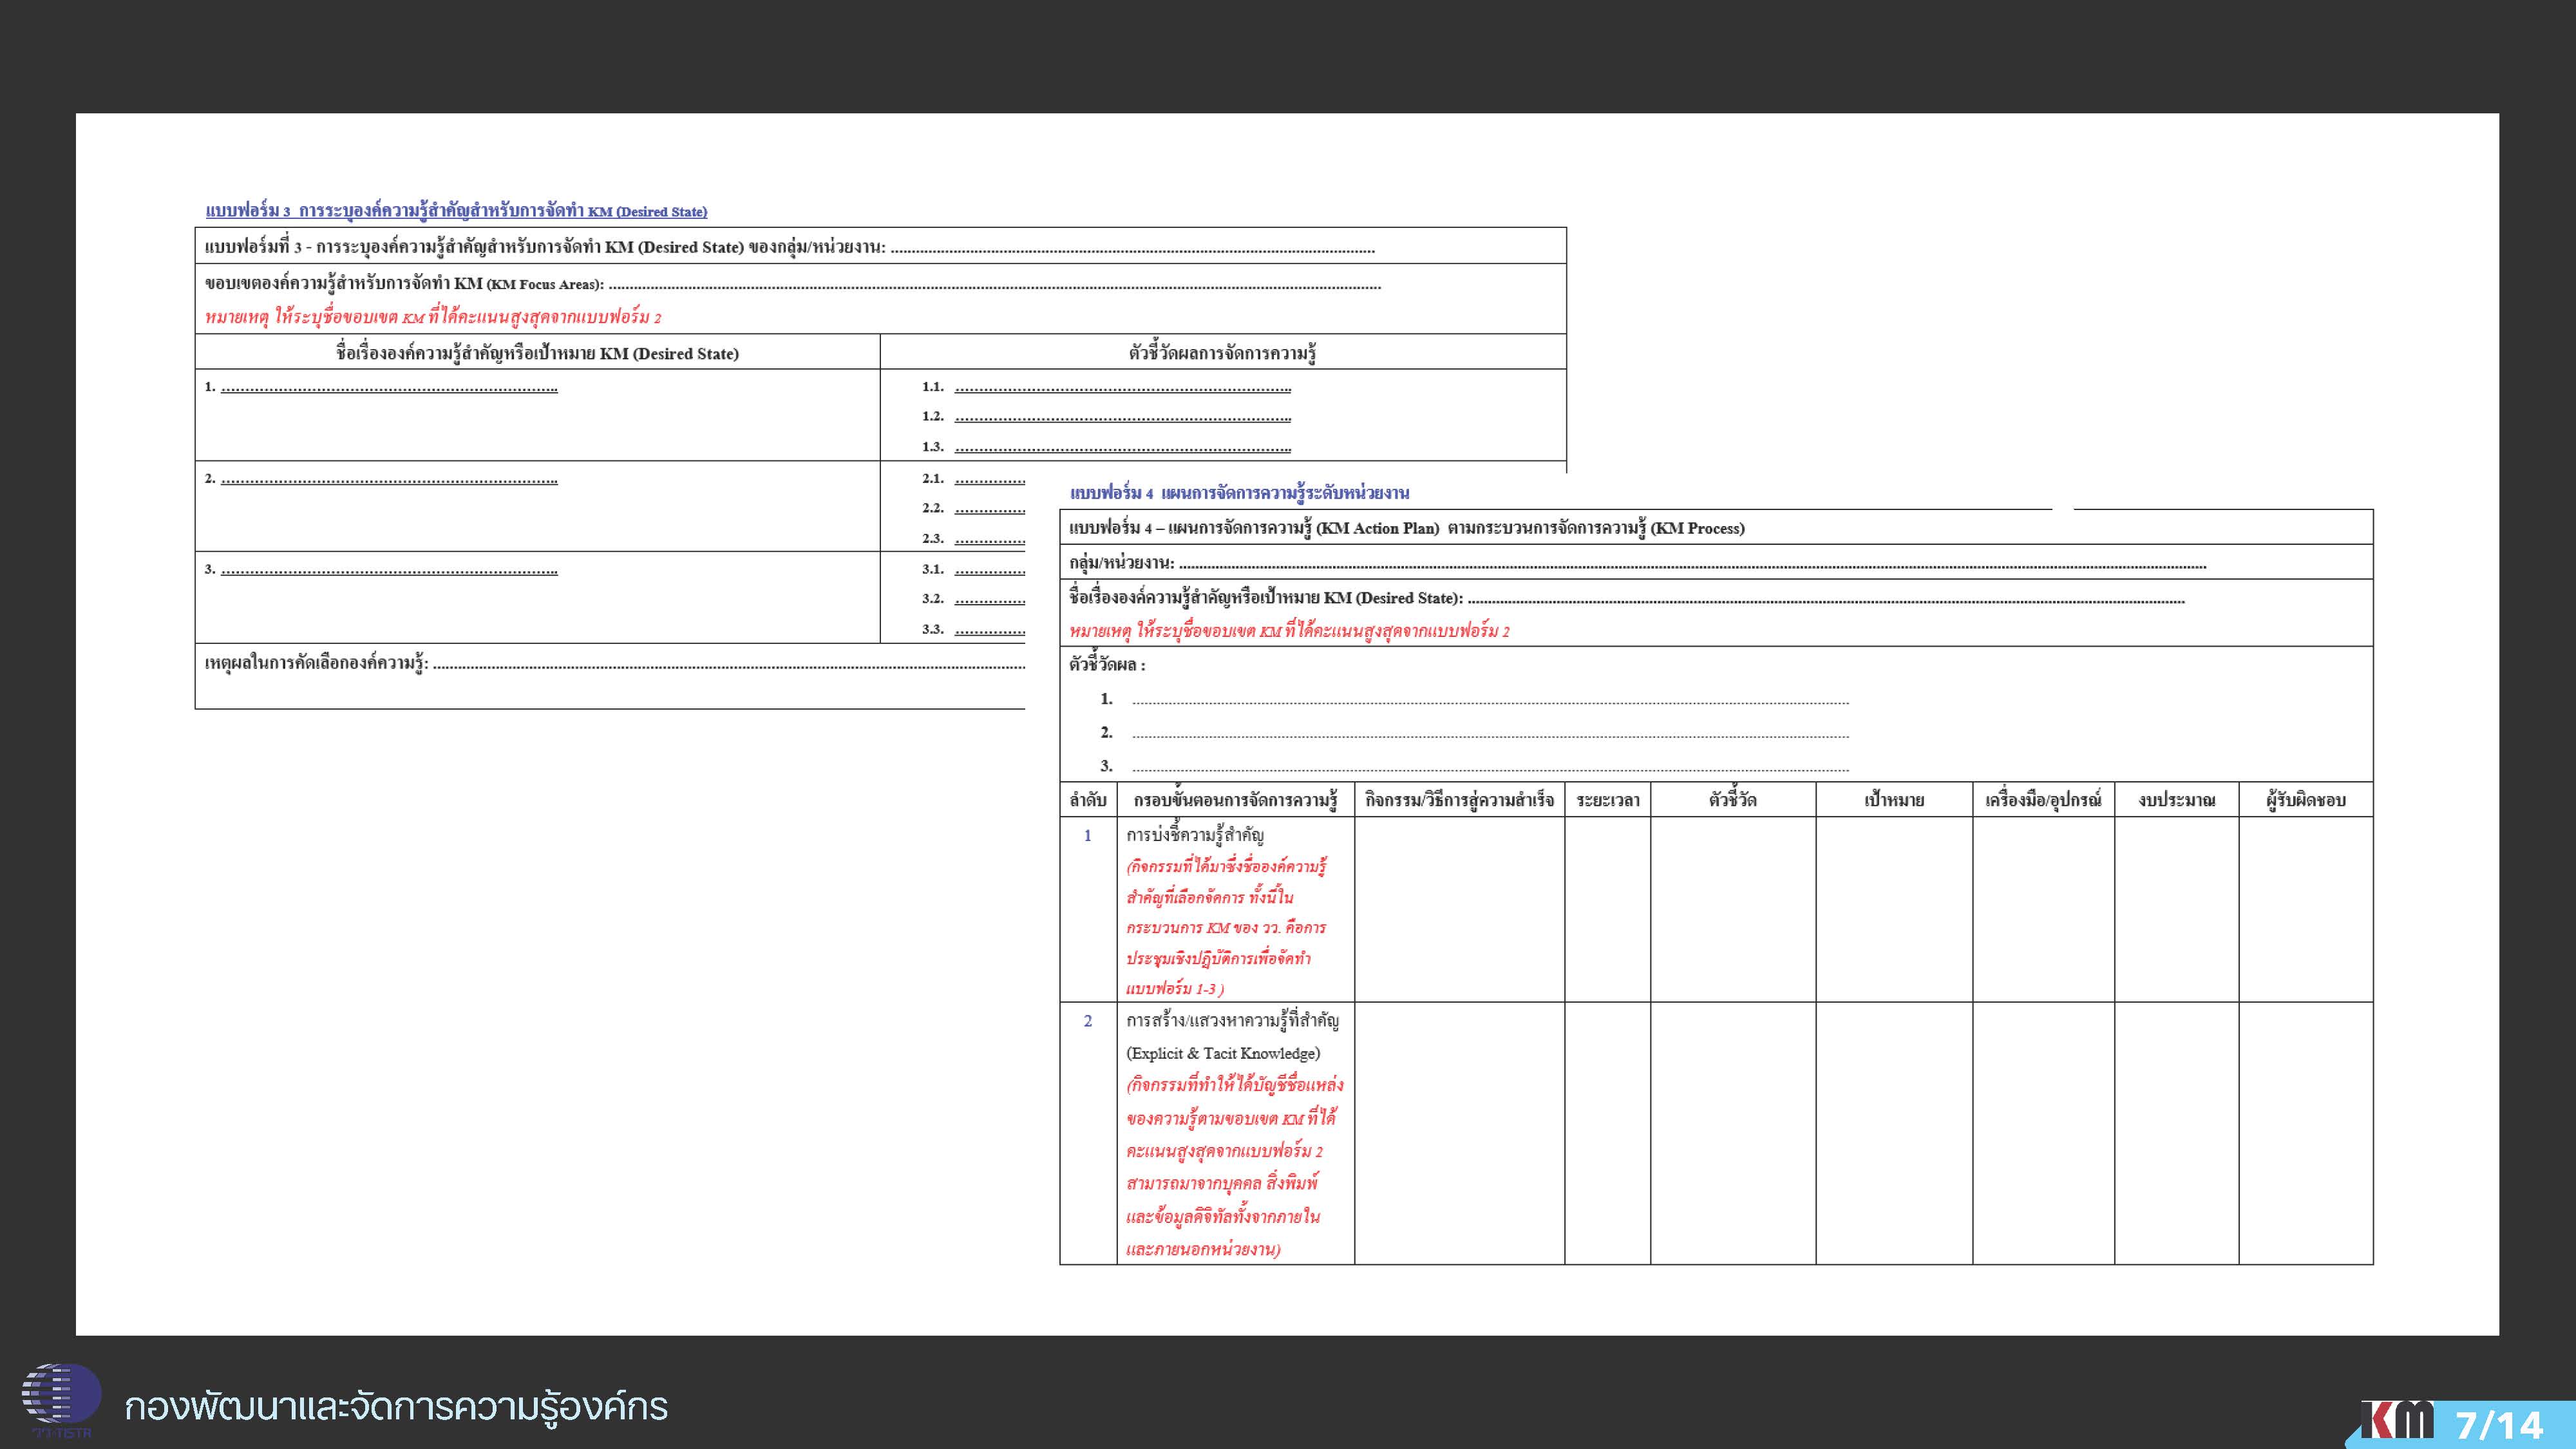Click the KM Focus Areas dotted field

coord(994,287)
